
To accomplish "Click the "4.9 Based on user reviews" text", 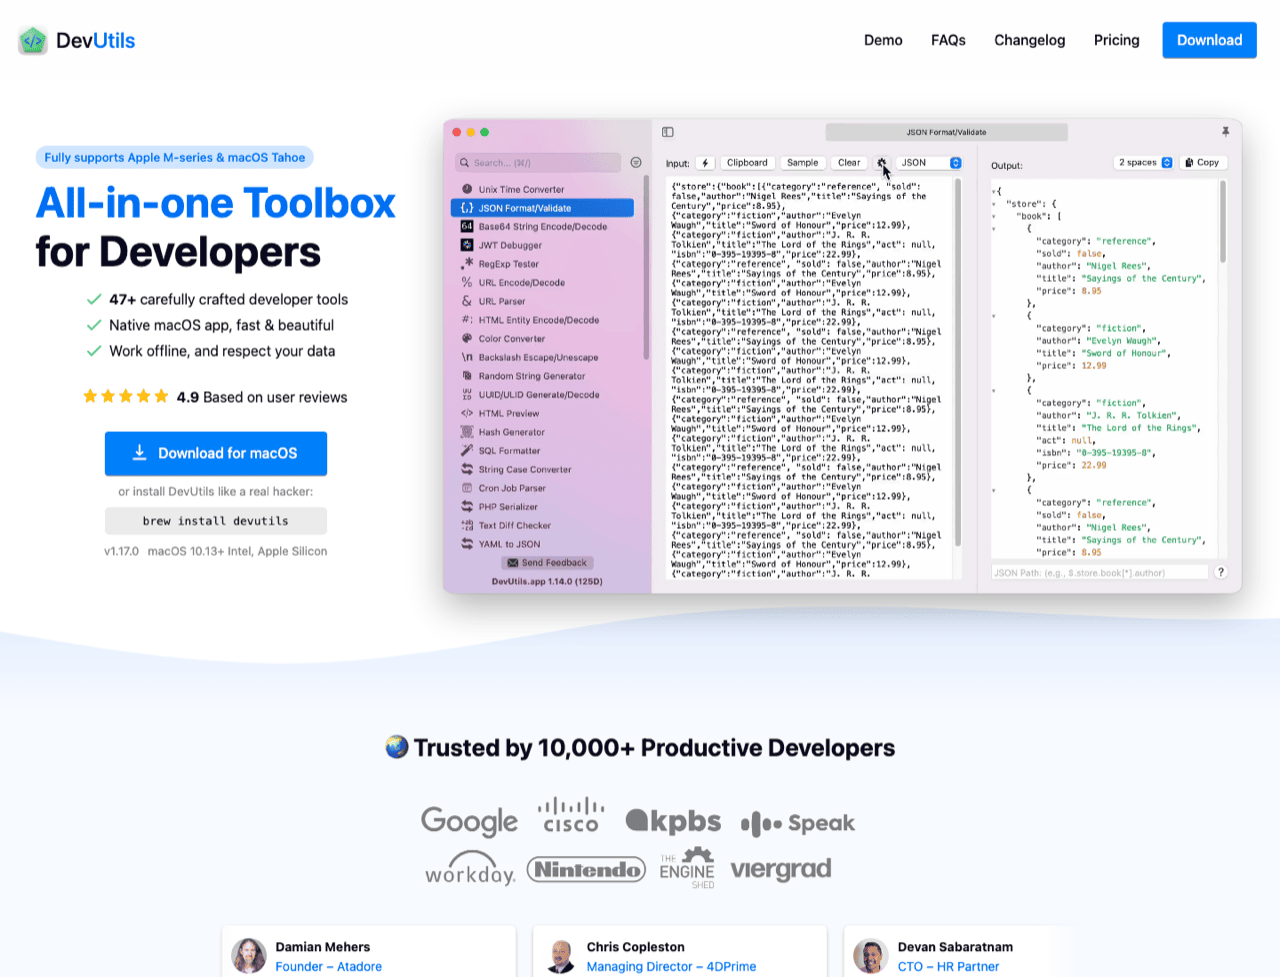I will coord(262,397).
